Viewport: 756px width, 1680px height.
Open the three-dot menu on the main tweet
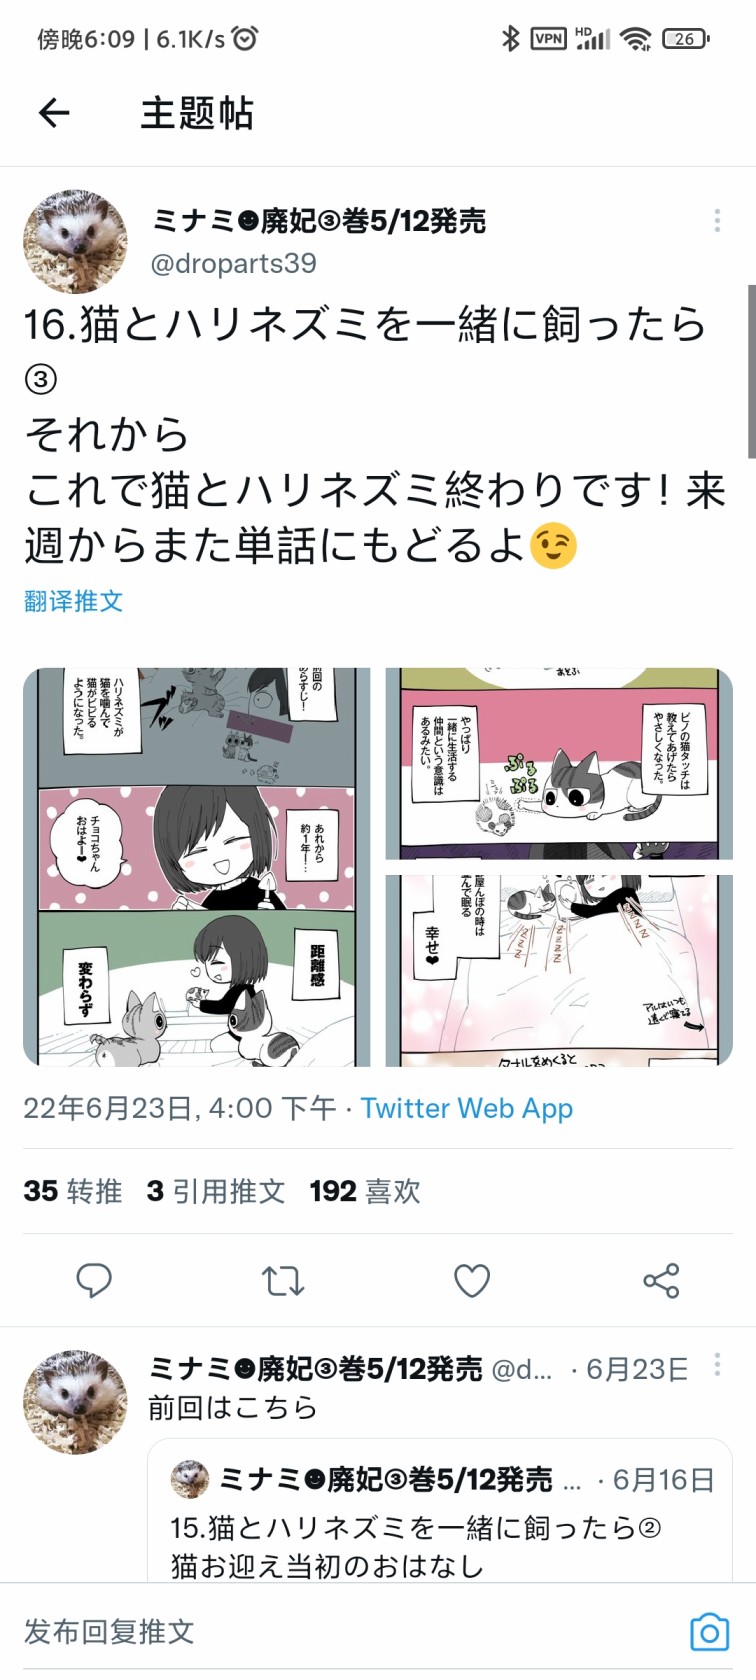tap(717, 221)
